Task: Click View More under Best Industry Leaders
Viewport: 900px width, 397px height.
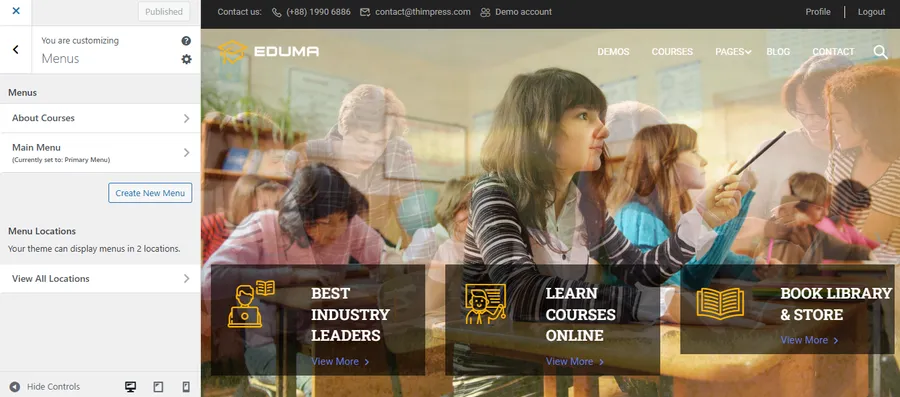Action: (340, 361)
